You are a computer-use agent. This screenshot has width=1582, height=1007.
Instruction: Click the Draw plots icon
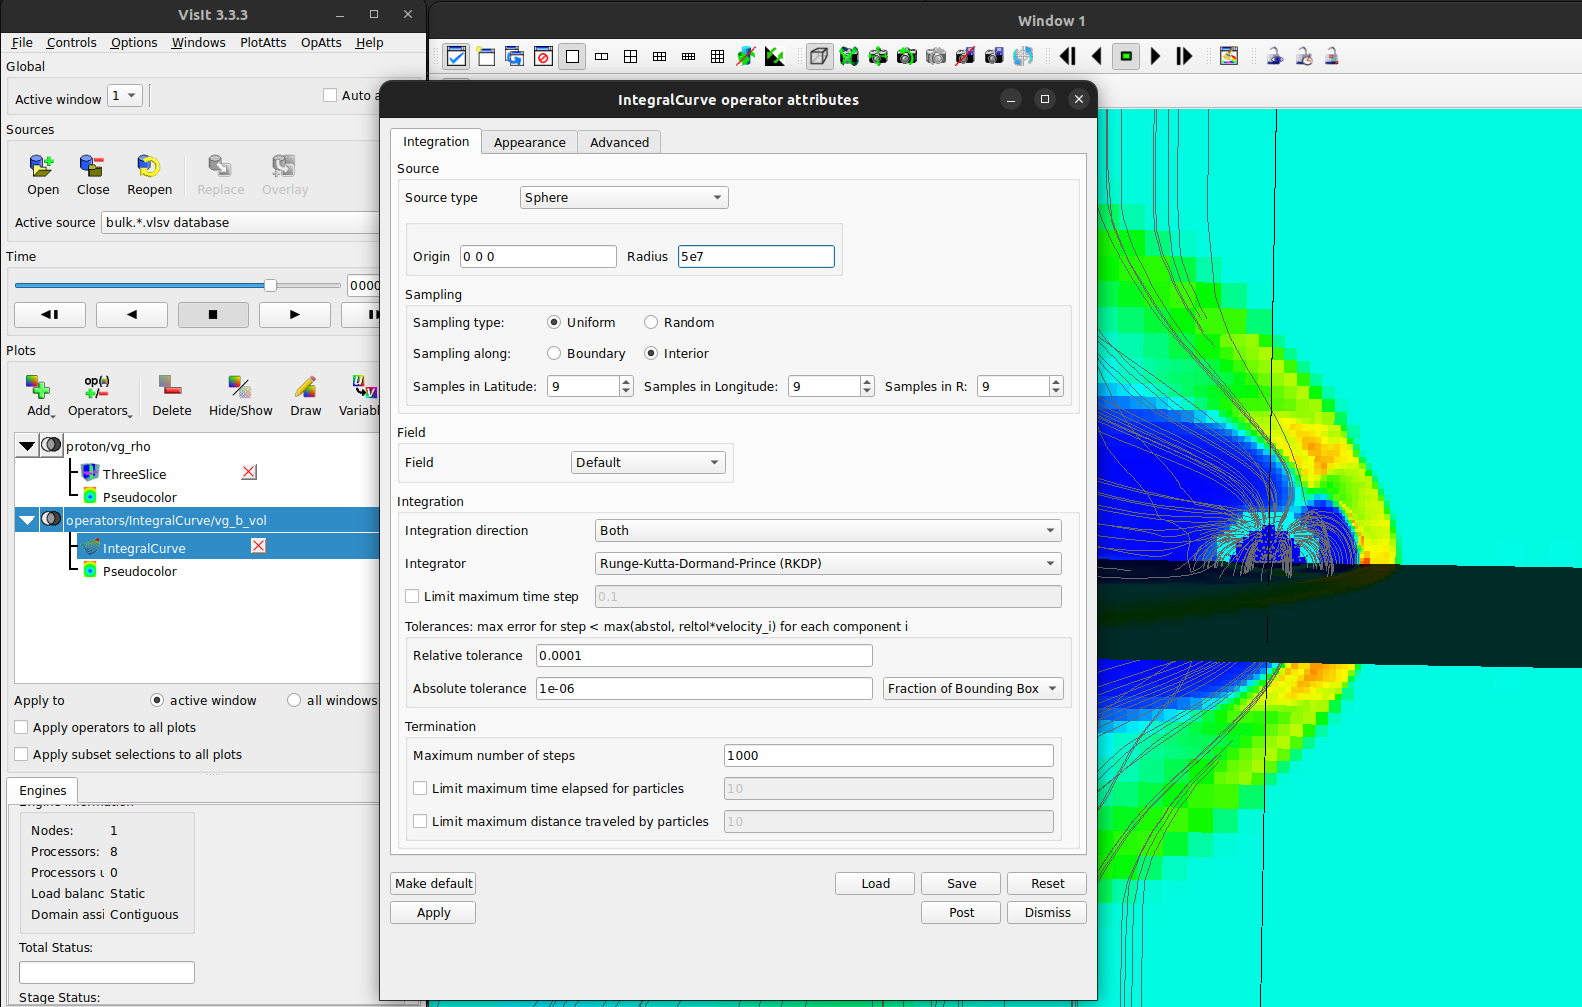coord(305,388)
